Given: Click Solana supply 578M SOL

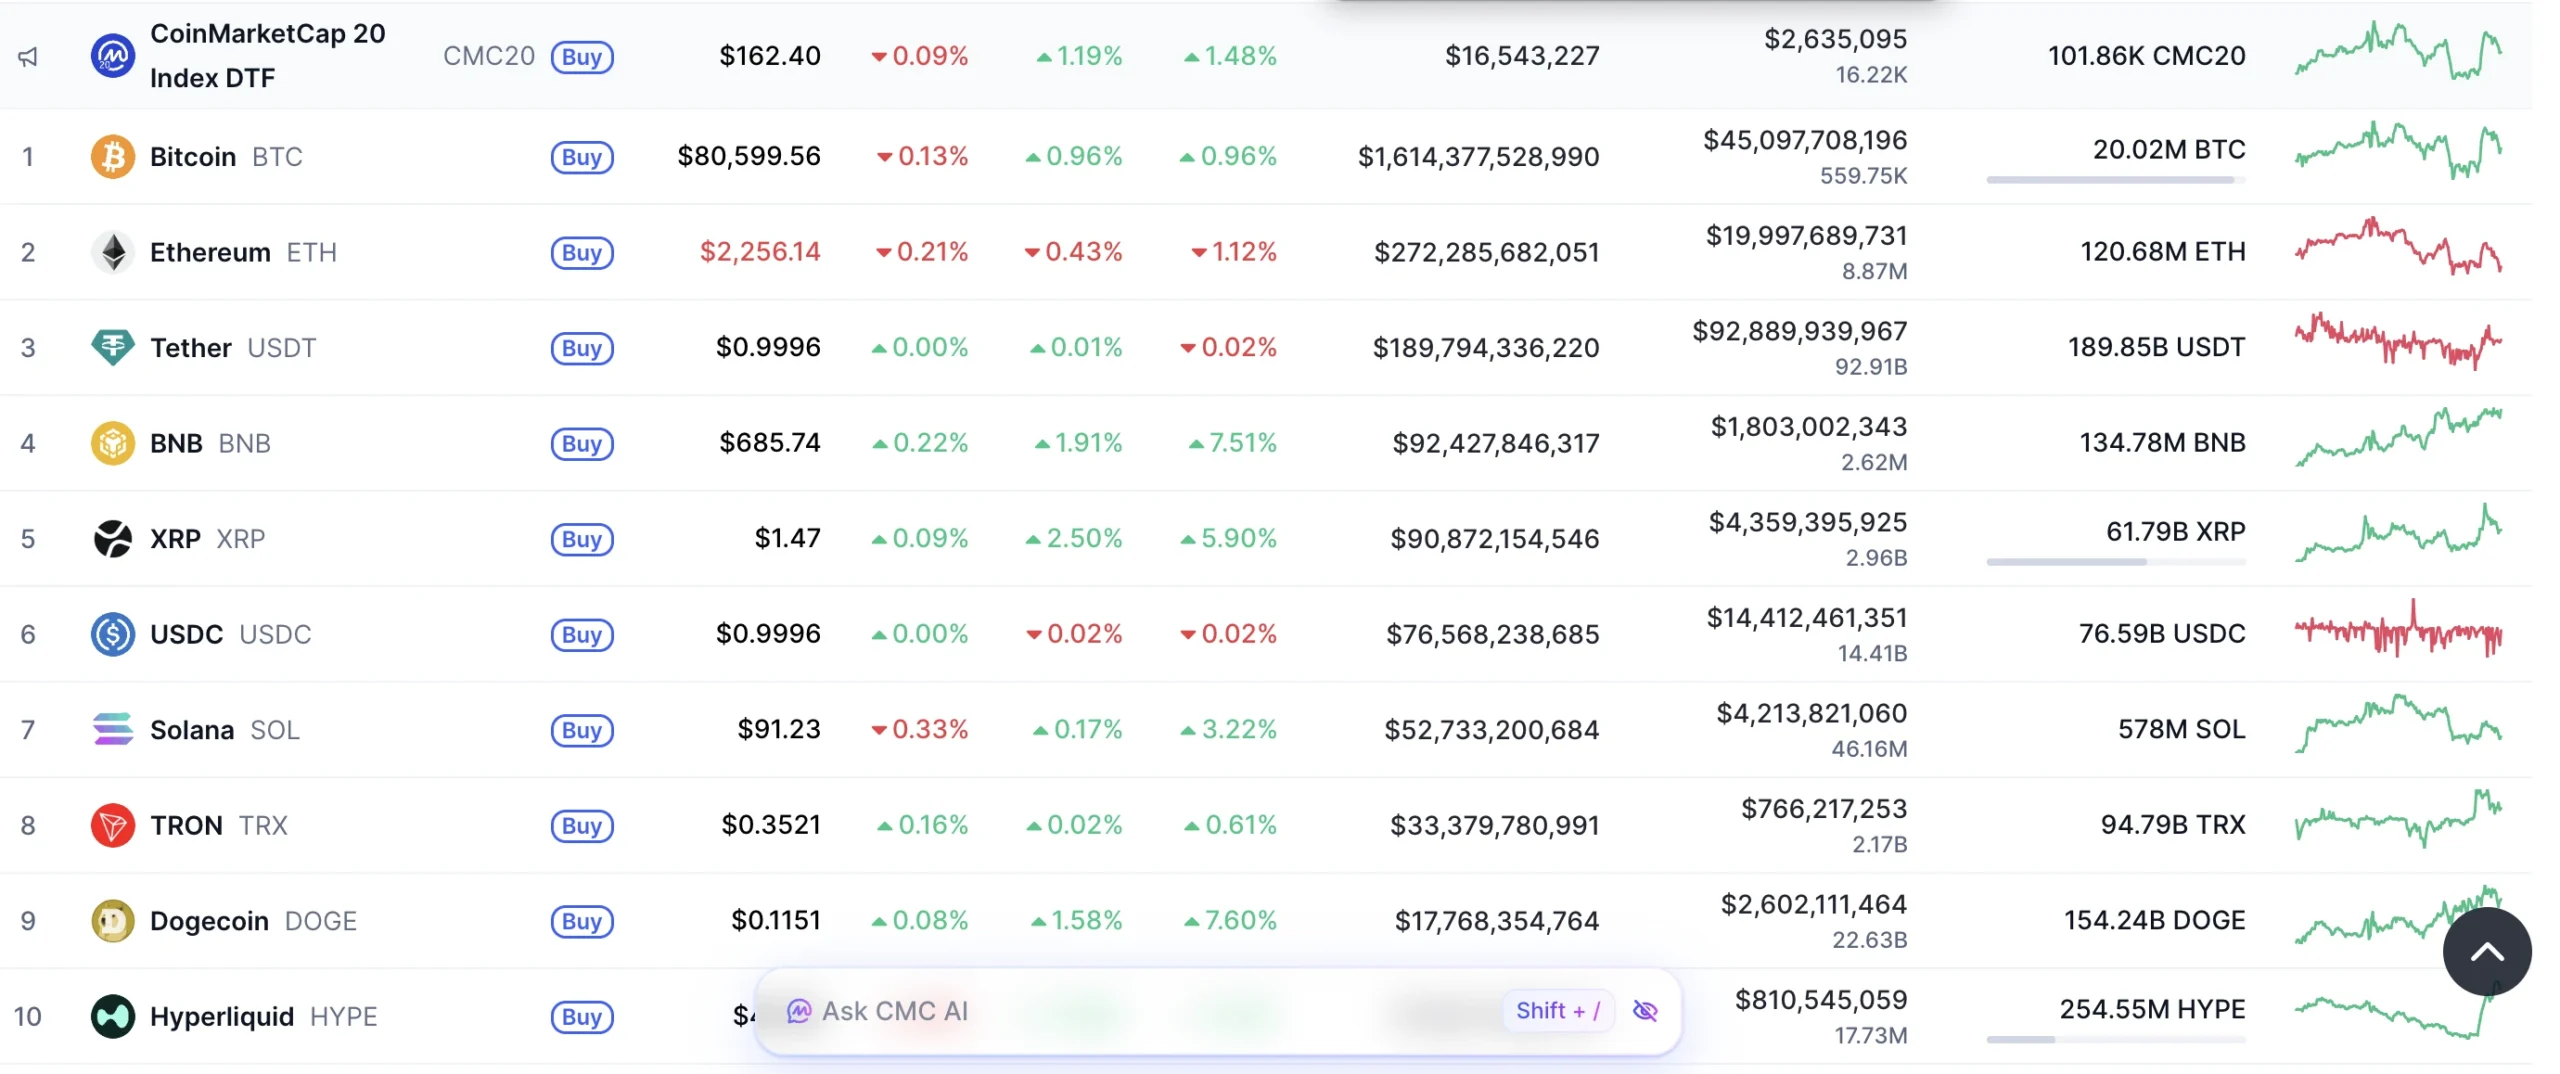Looking at the screenshot, I should (x=2181, y=729).
